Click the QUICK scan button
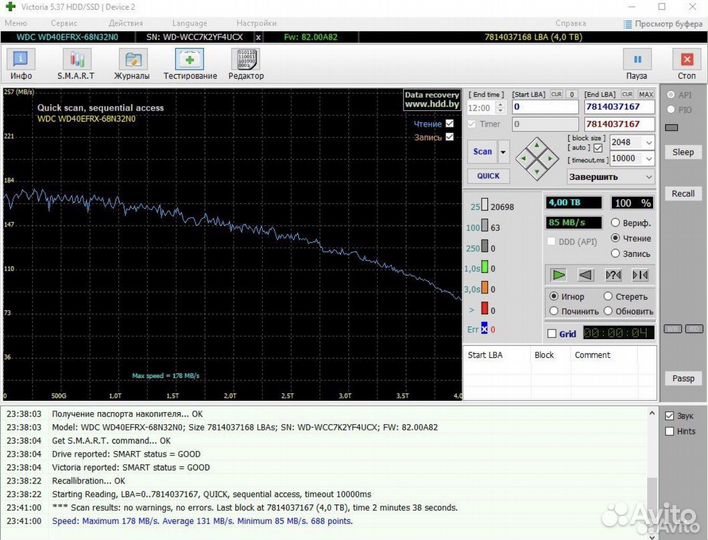 (x=488, y=176)
